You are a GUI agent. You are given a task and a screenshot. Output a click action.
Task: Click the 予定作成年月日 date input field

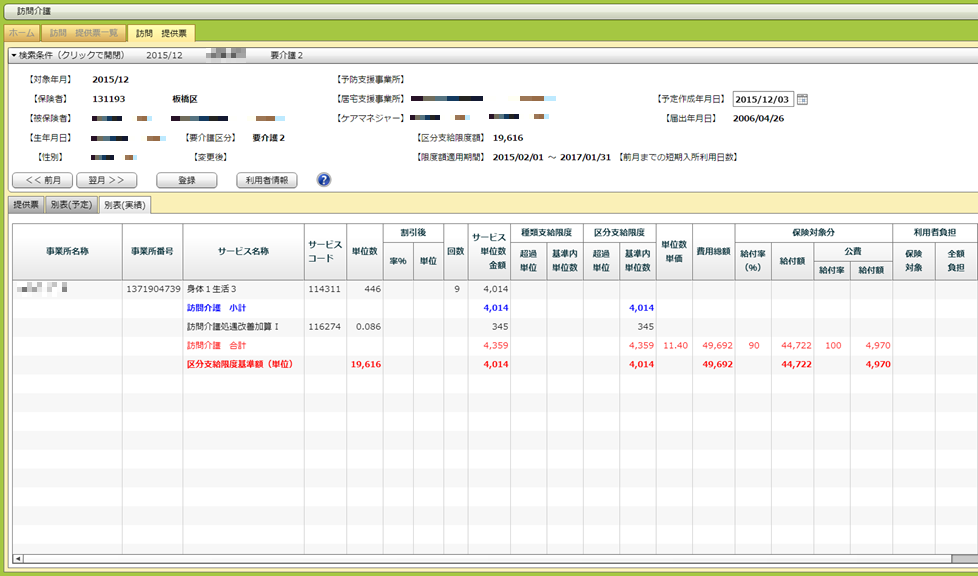tap(763, 99)
